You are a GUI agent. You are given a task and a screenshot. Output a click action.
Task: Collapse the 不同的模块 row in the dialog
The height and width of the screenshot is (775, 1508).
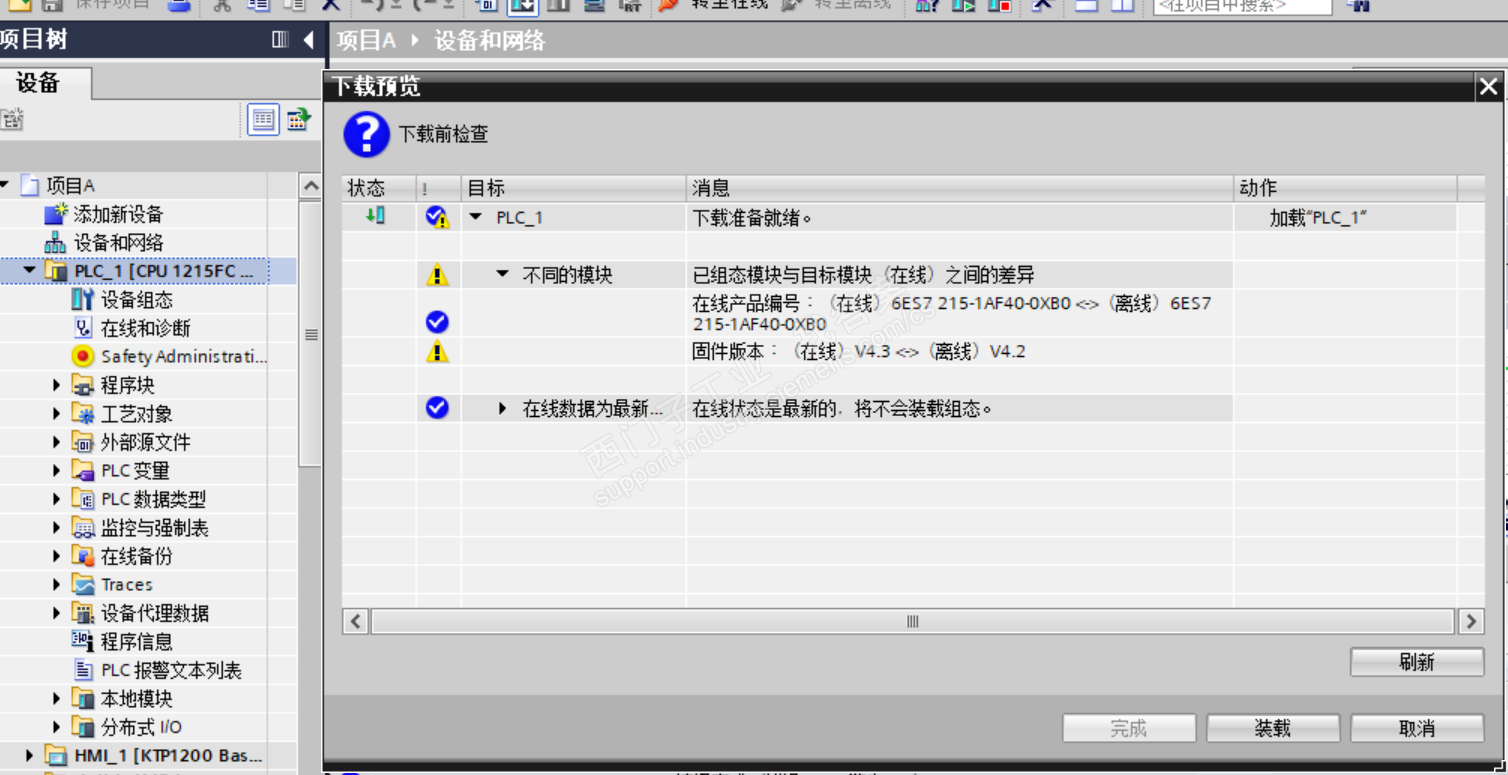point(503,274)
